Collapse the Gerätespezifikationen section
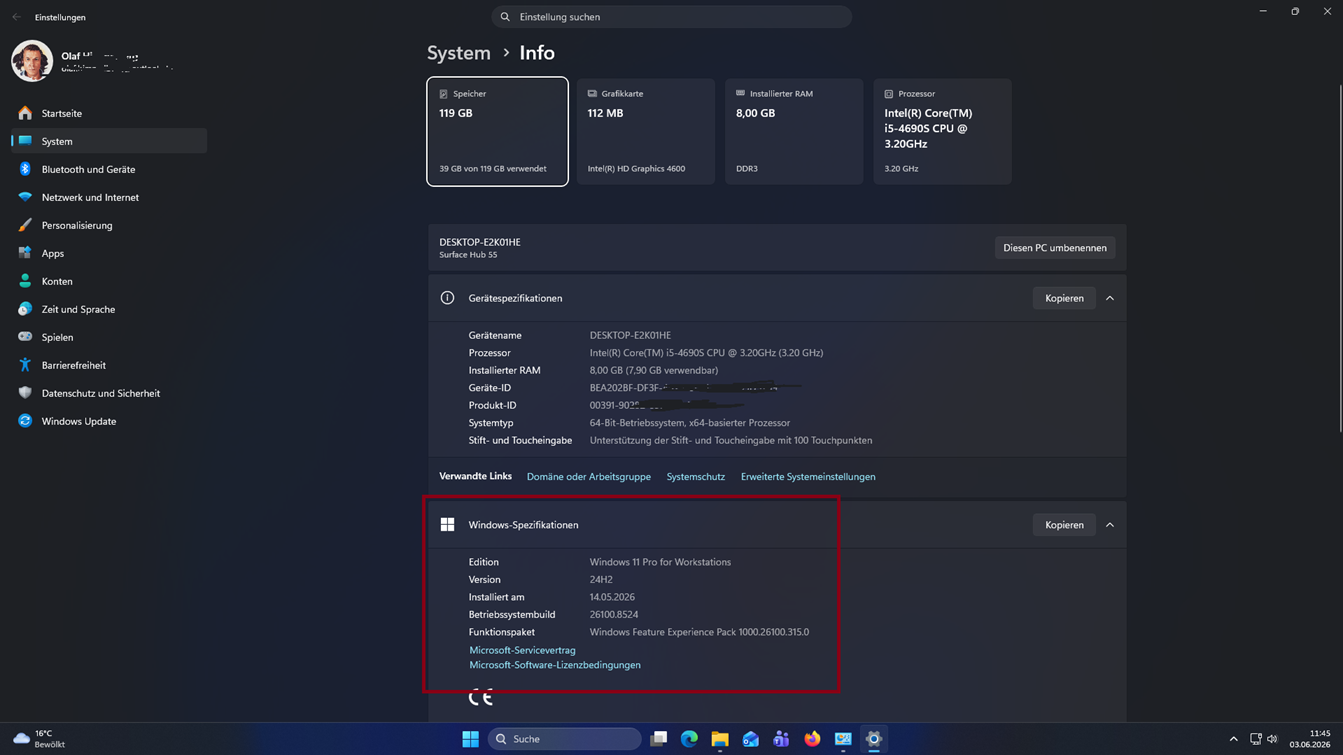This screenshot has width=1343, height=755. [1110, 298]
